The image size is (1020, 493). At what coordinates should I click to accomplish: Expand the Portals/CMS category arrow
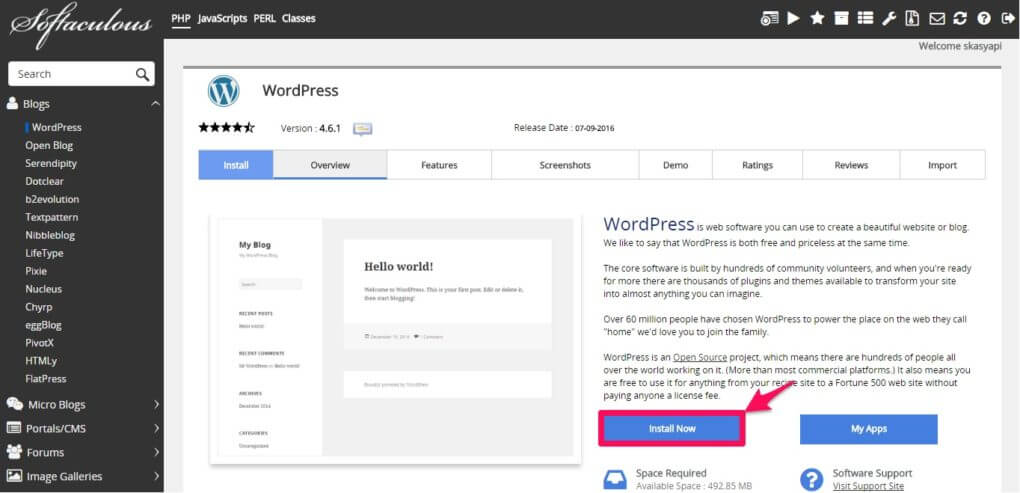[156, 428]
